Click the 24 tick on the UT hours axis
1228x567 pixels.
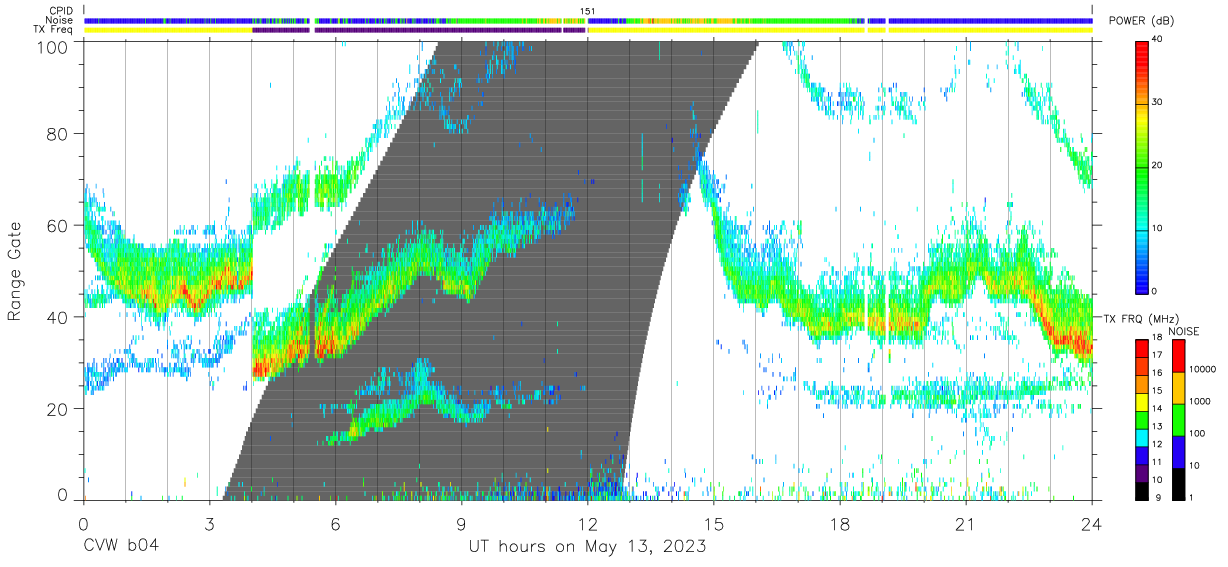pos(1092,524)
